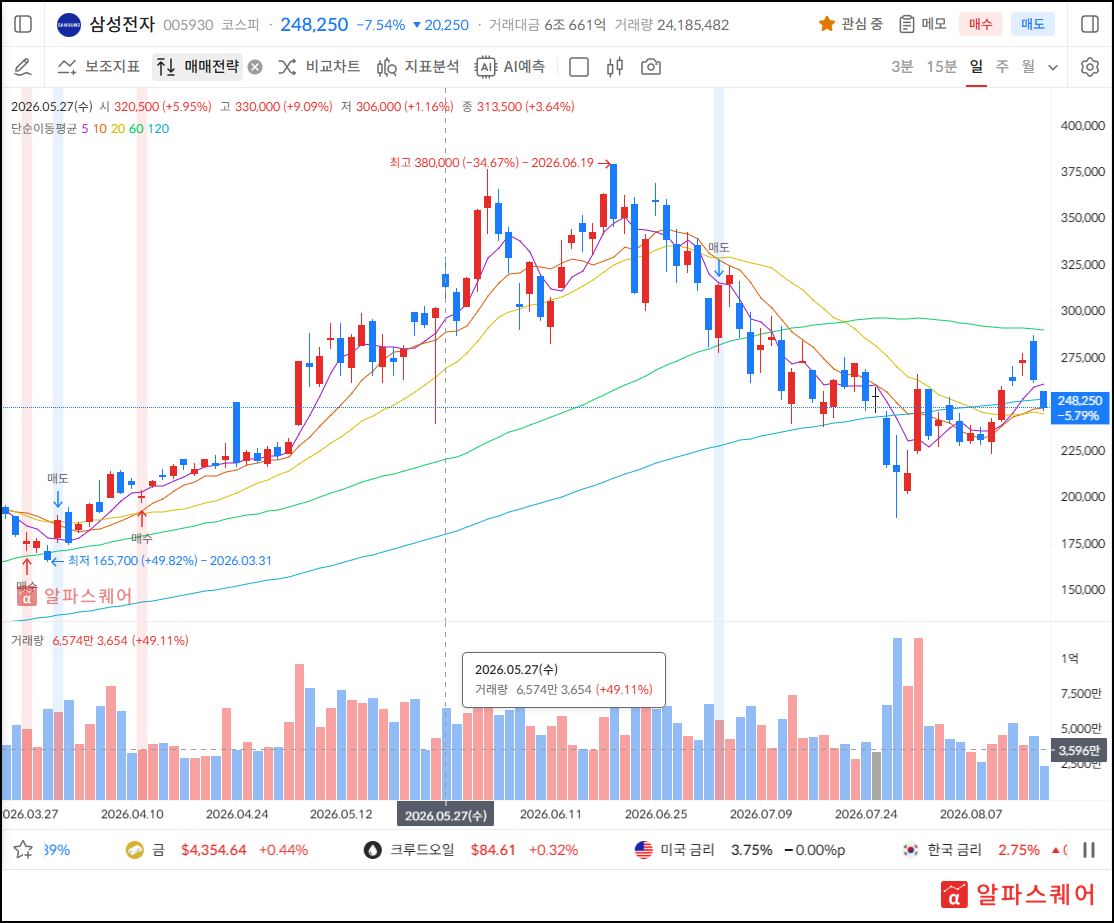
Task: Click the 3,596만 volume axis label
Action: (1079, 750)
